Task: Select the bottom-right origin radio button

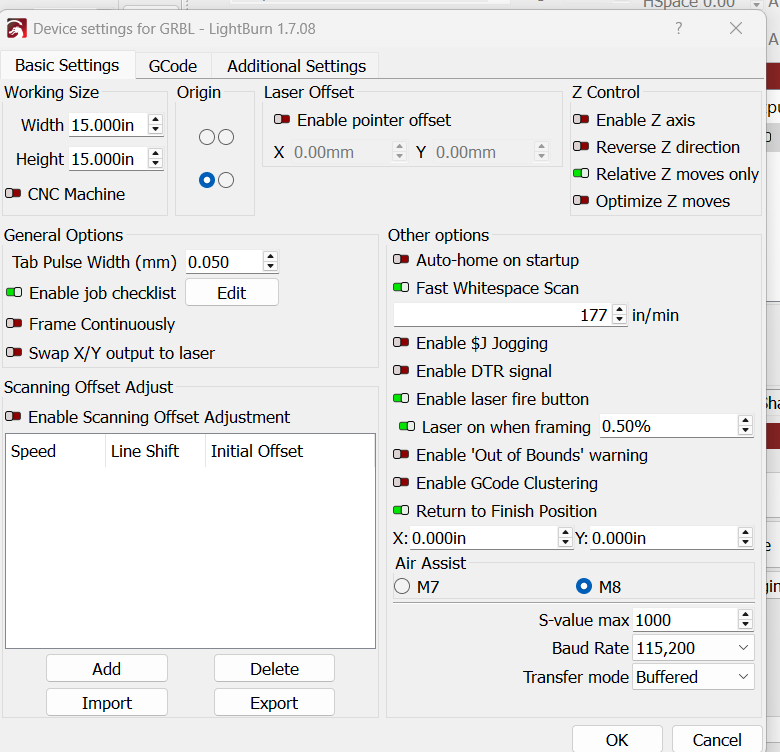Action: (x=226, y=180)
